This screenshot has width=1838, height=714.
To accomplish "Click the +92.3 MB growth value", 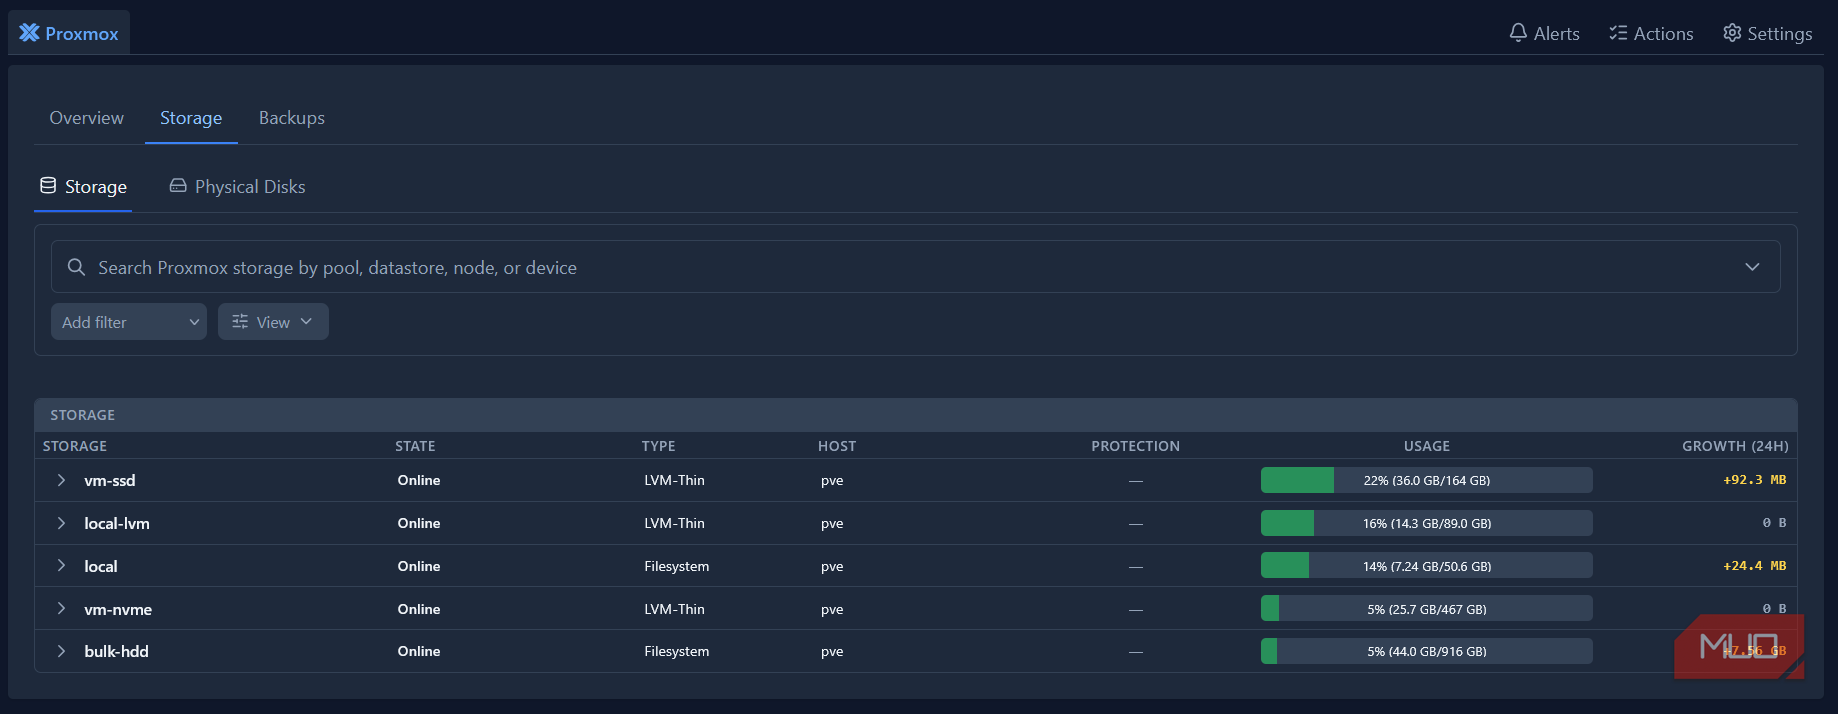I will 1755,480.
